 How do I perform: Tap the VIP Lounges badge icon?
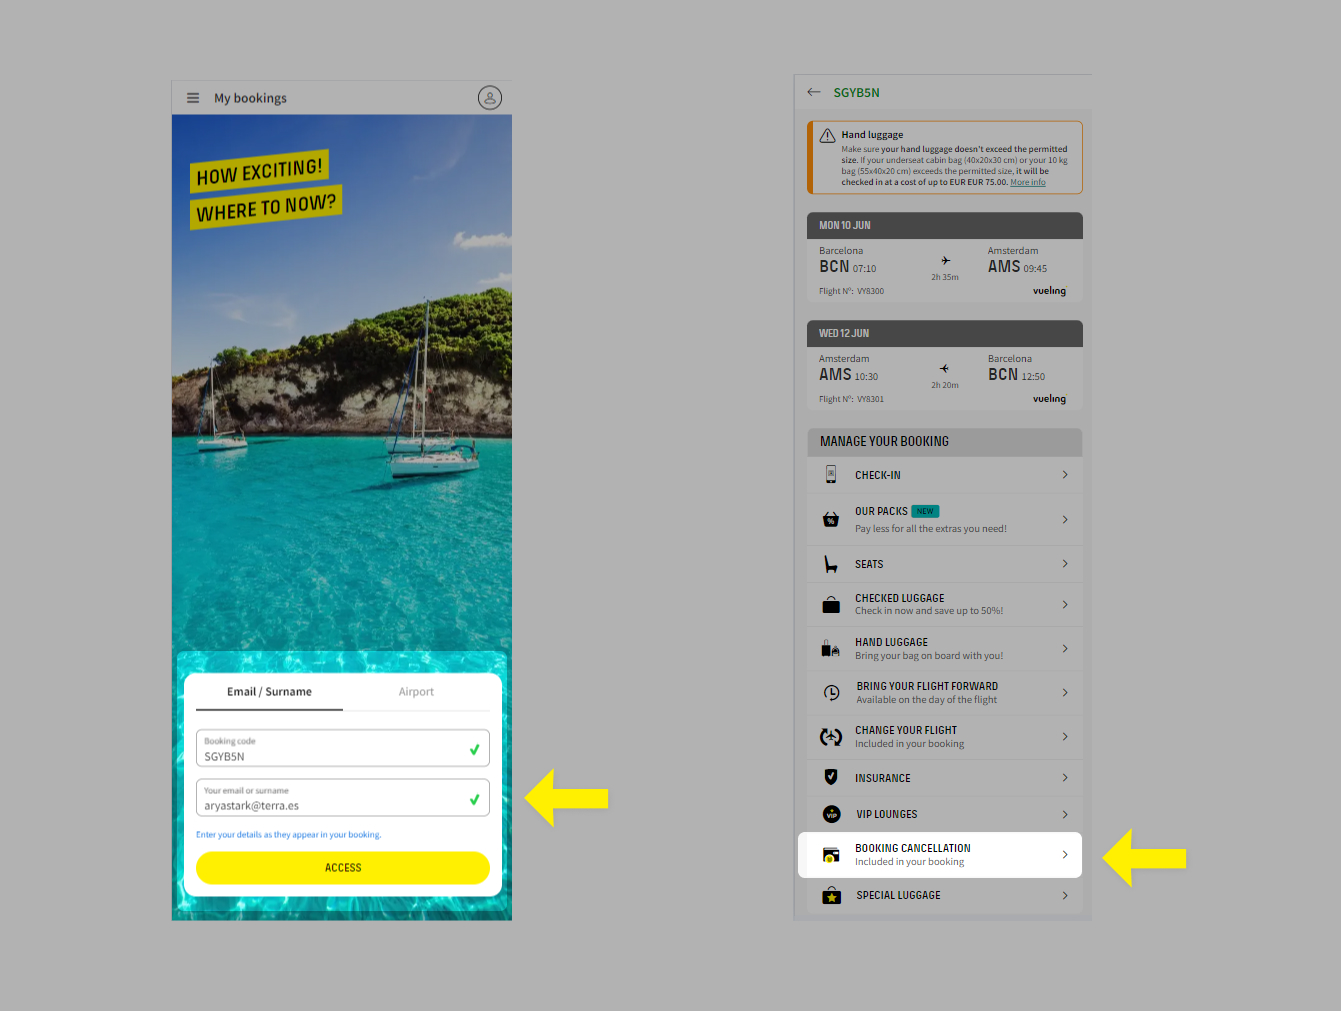pos(831,814)
